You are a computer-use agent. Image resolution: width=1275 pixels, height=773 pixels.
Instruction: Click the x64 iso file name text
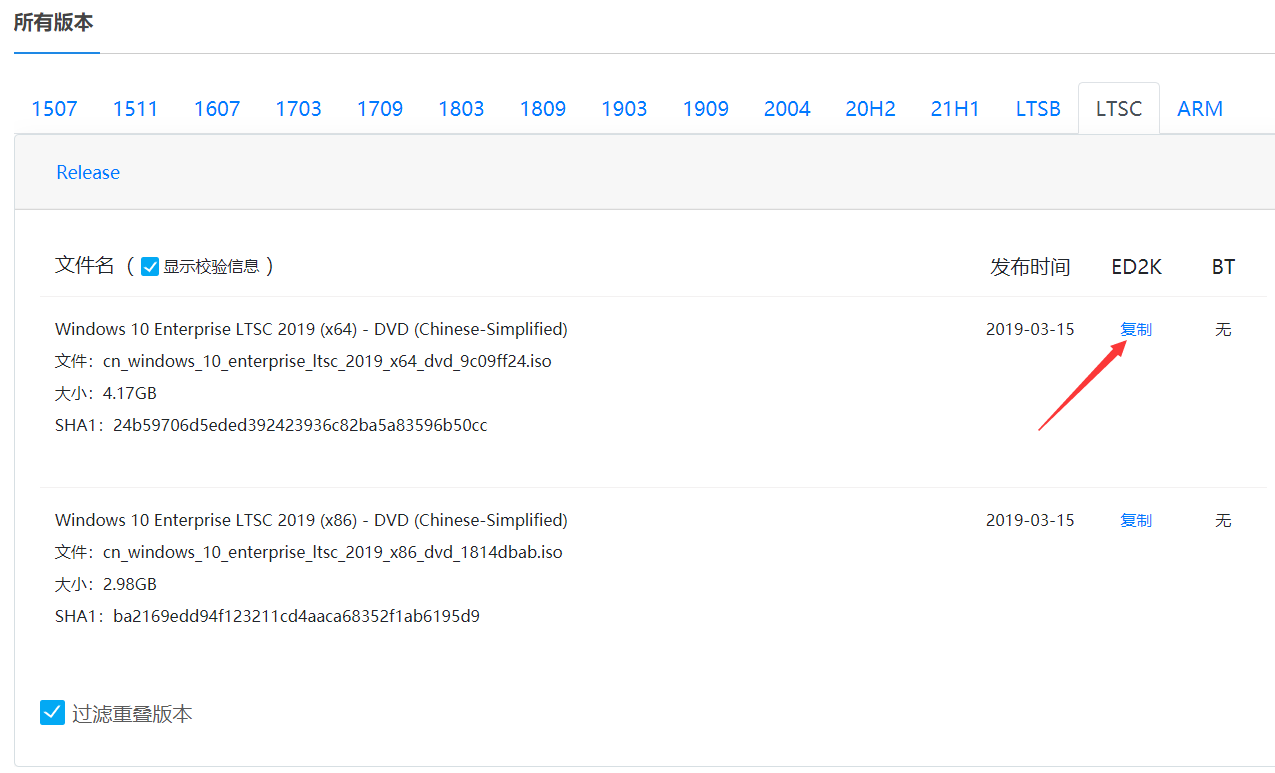pyautogui.click(x=327, y=361)
